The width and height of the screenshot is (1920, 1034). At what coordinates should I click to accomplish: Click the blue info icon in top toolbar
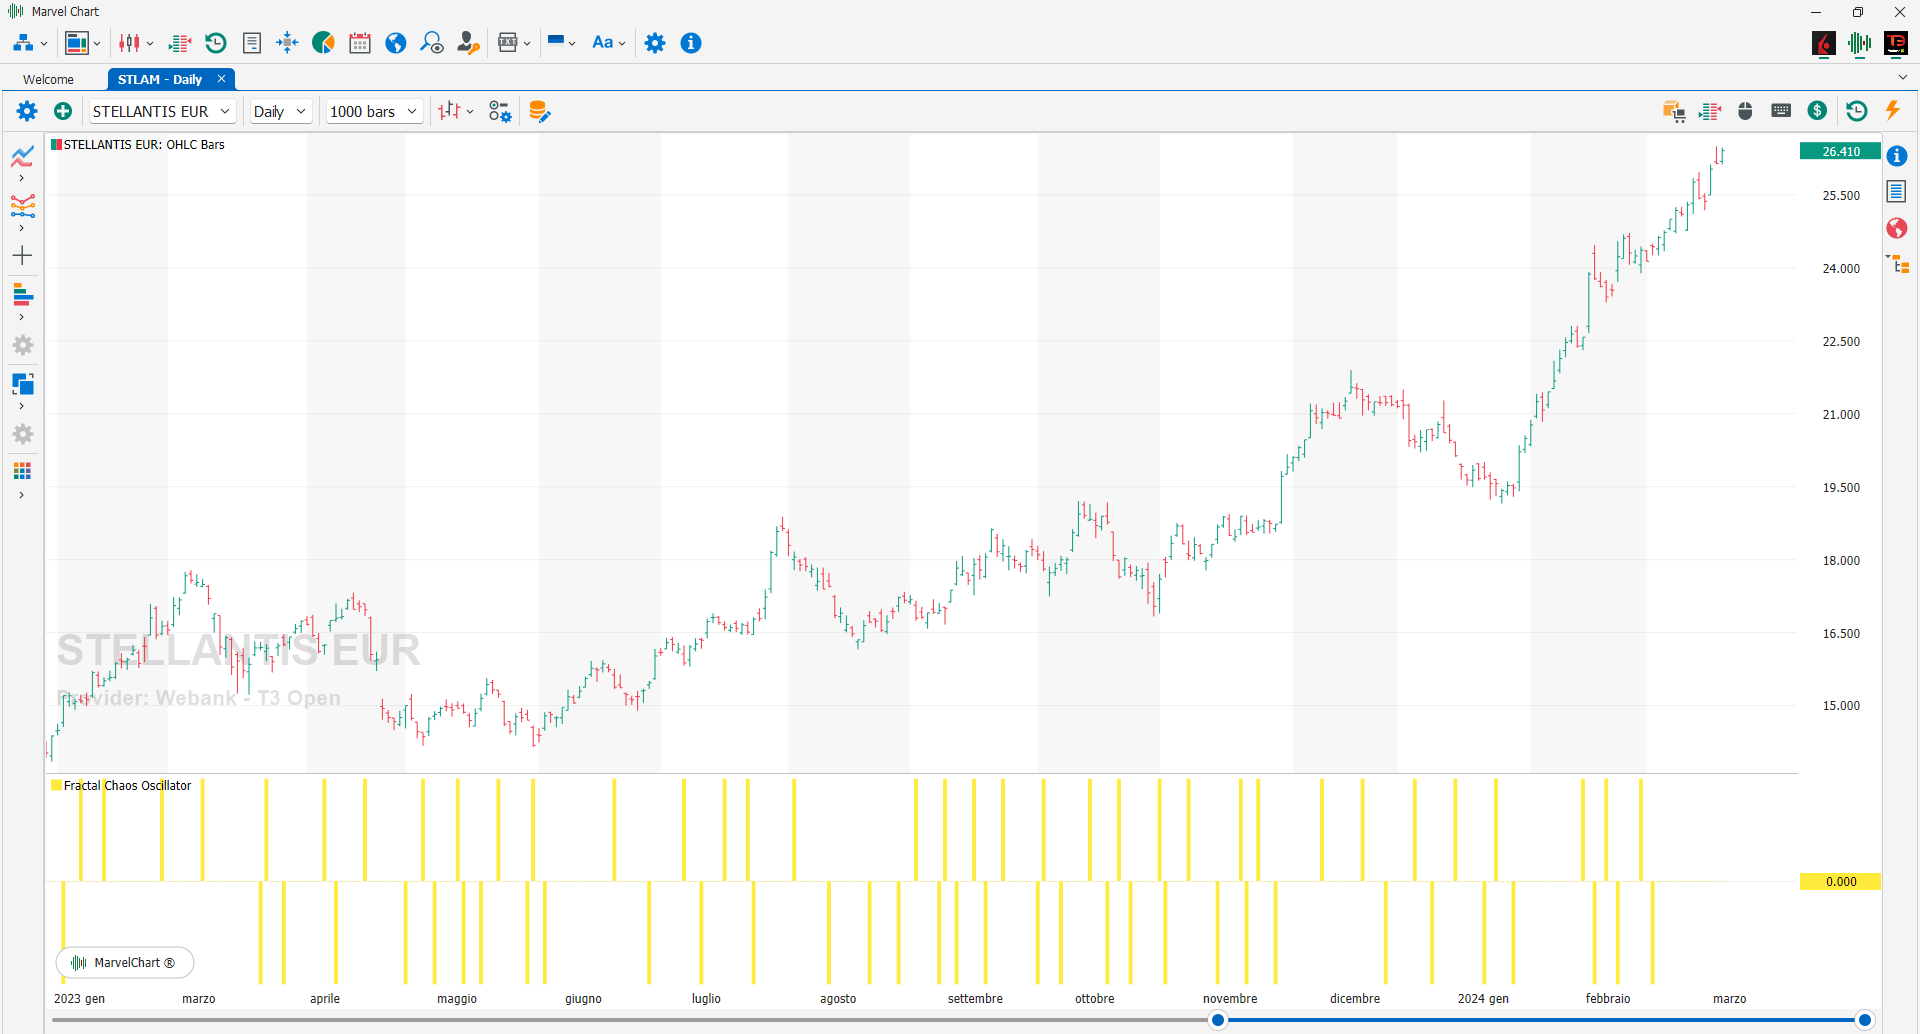coord(691,43)
